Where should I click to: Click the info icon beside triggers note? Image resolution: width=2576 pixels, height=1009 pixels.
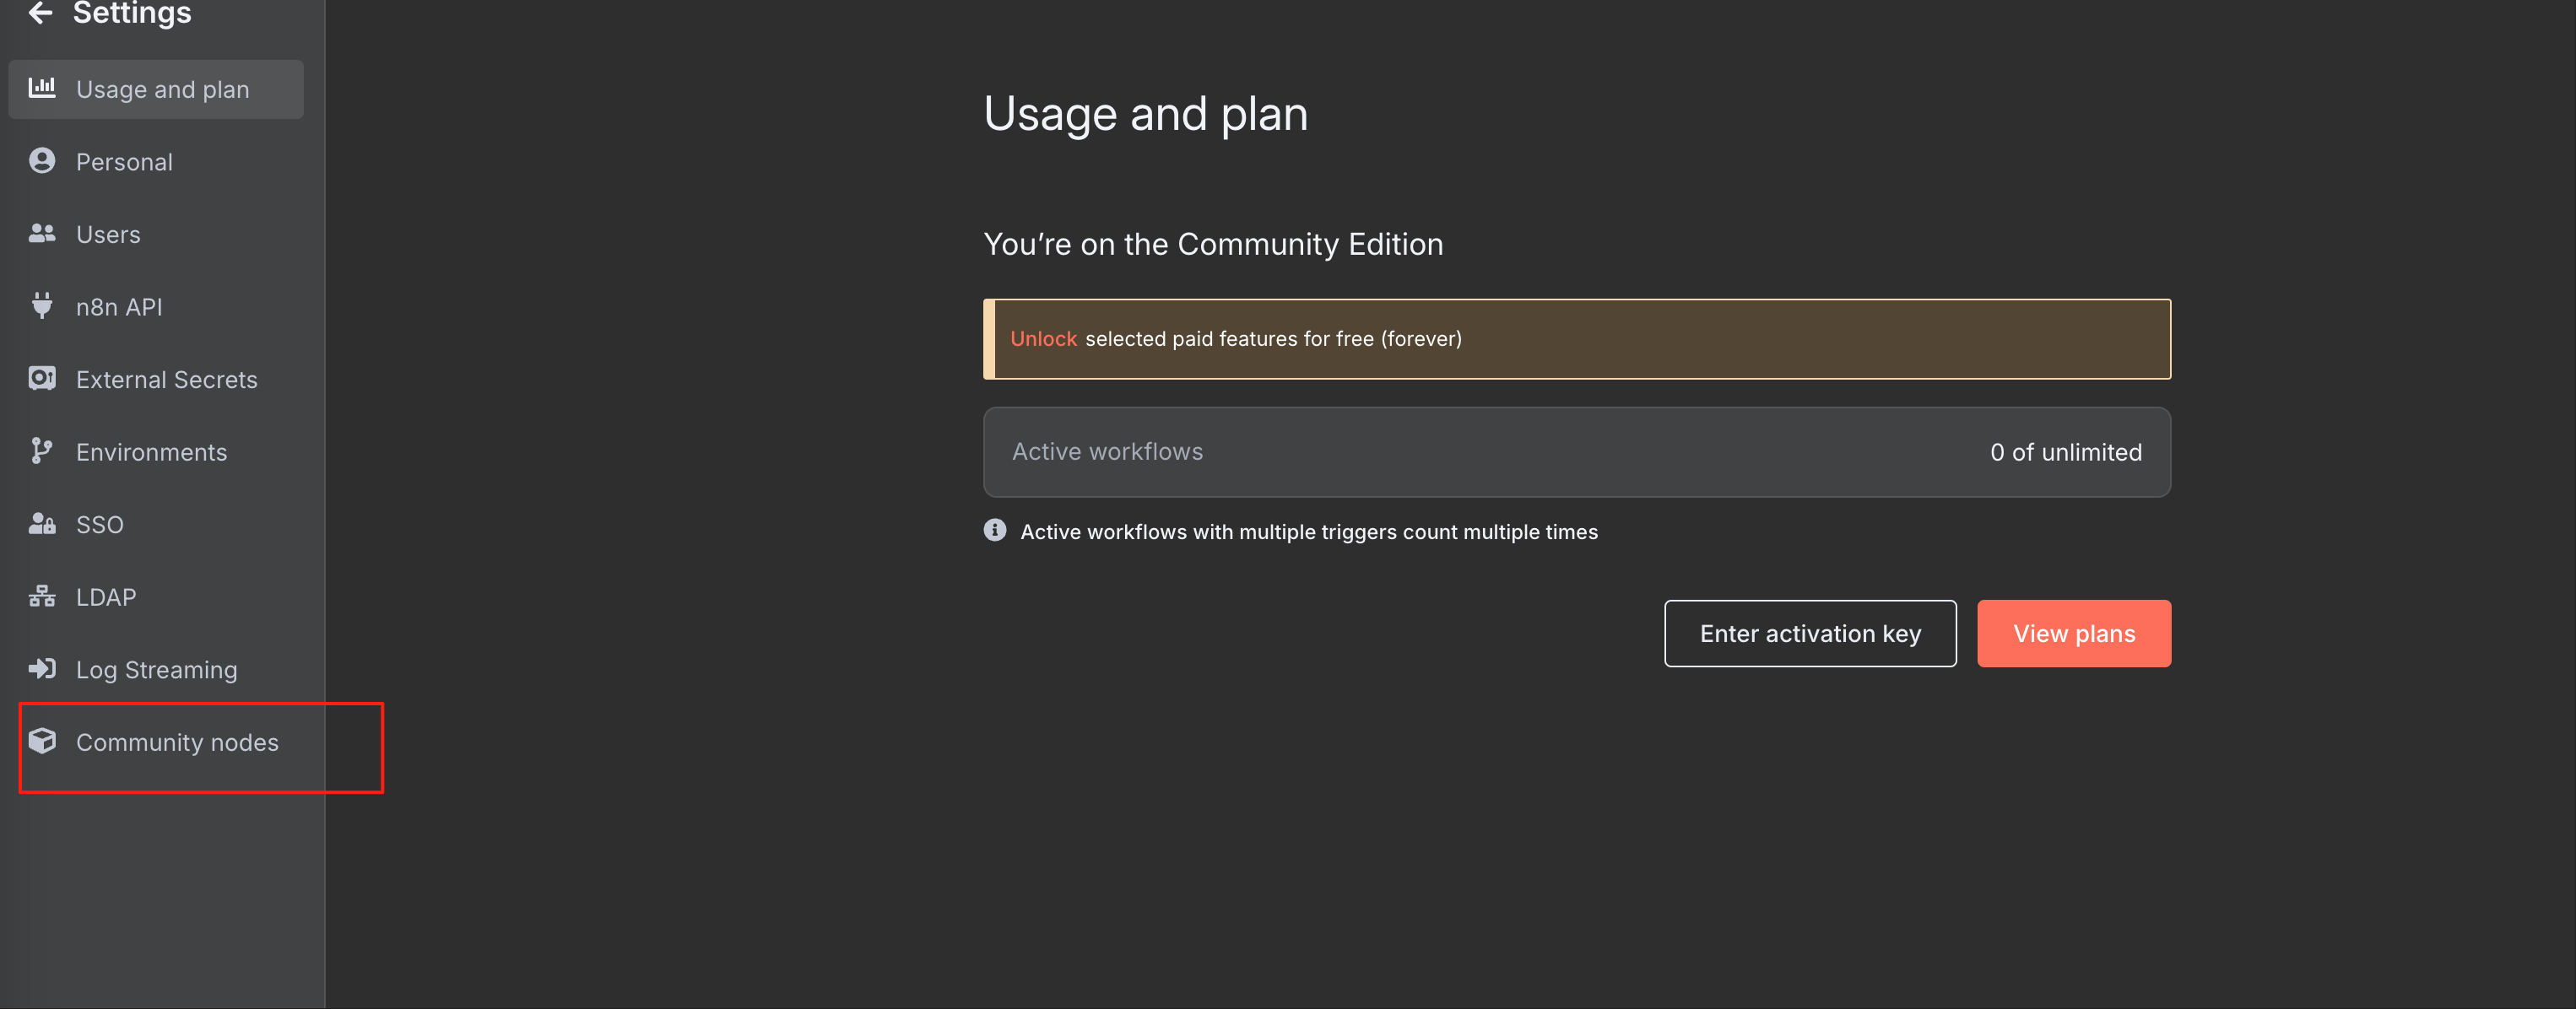pyautogui.click(x=994, y=531)
